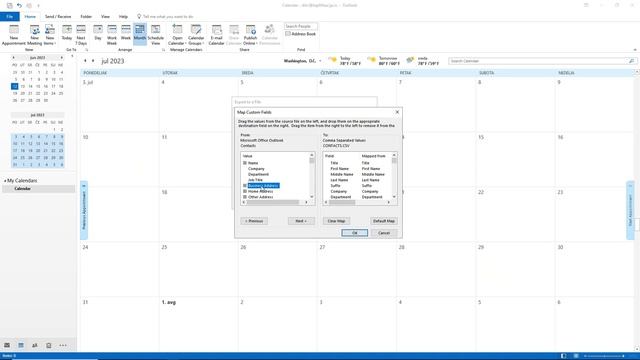Viewport: 640px width, 360px height.
Task: Expand the Name field in the Value list
Action: click(x=245, y=163)
